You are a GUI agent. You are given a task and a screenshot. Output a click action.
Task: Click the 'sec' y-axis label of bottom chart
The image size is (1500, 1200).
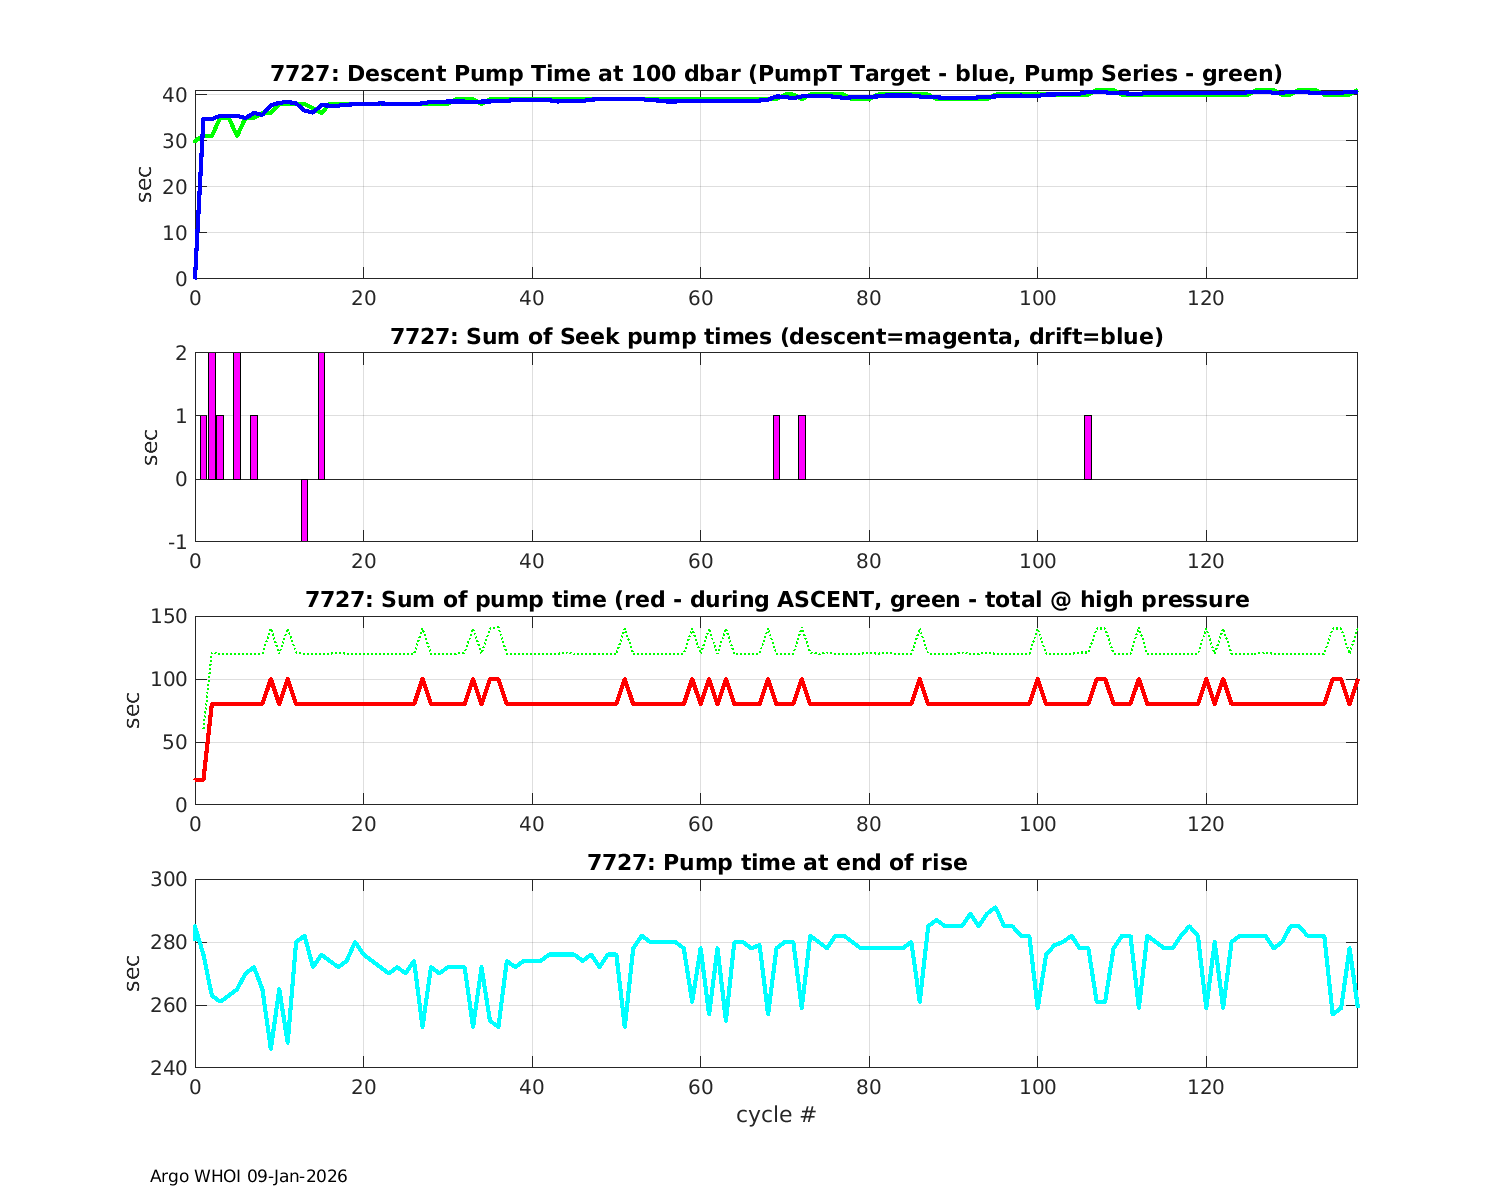point(134,973)
